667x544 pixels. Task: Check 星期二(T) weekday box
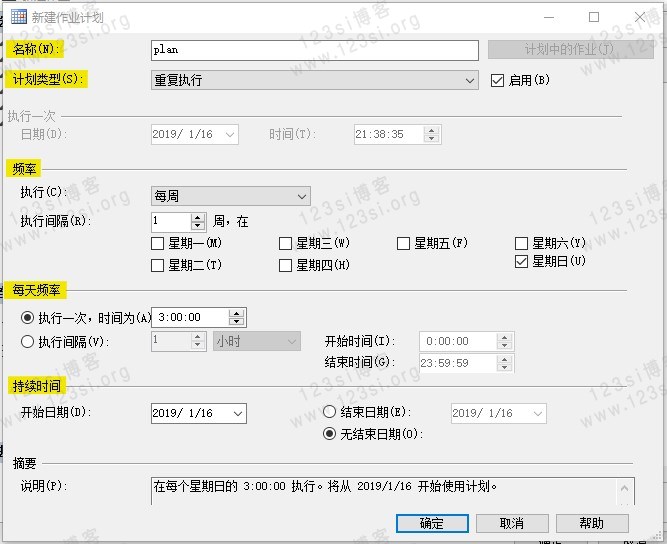coord(157,265)
